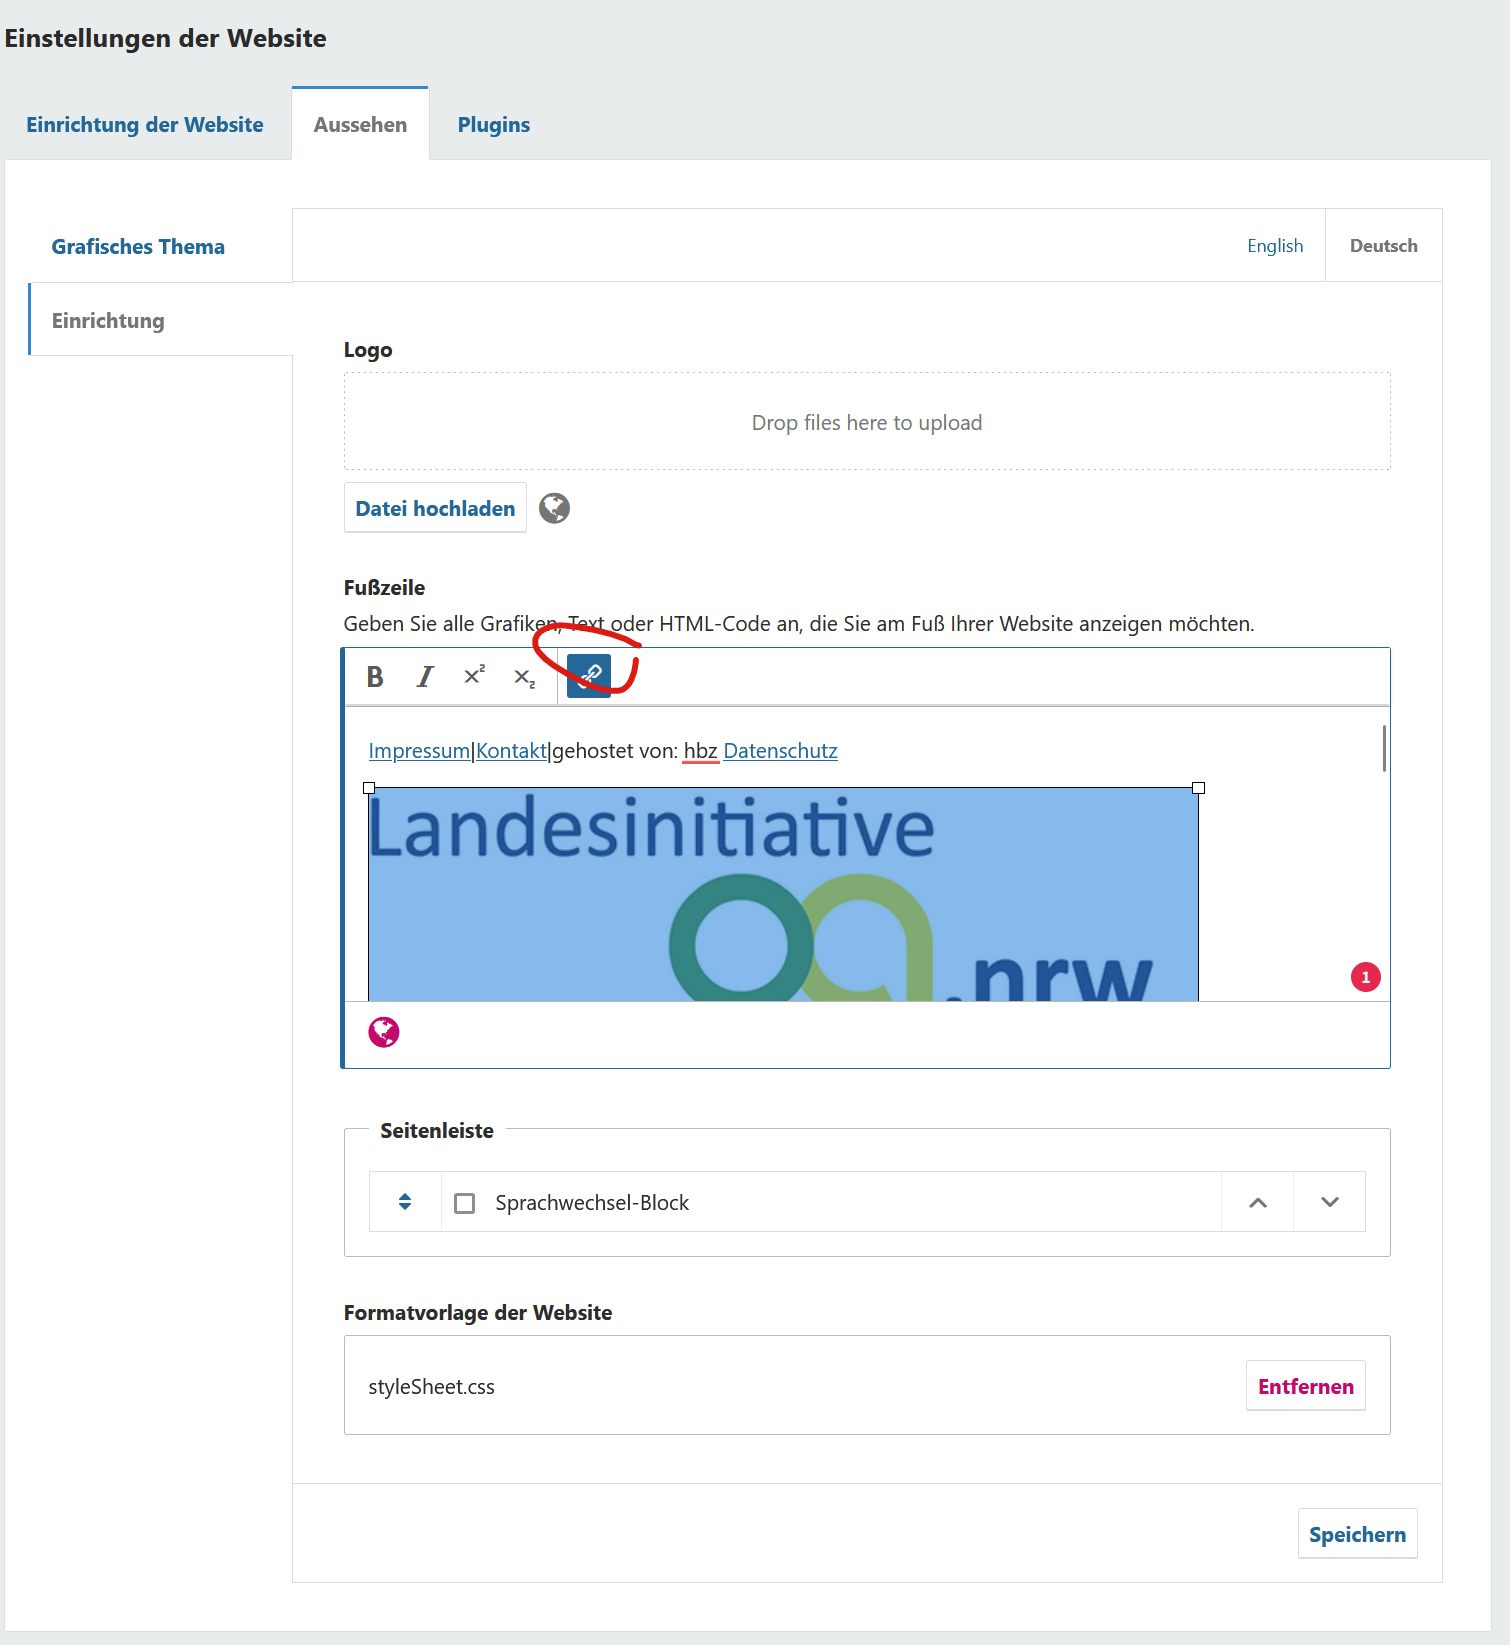The height and width of the screenshot is (1645, 1510).
Task: Click the red notification badge in editor
Action: [1365, 977]
